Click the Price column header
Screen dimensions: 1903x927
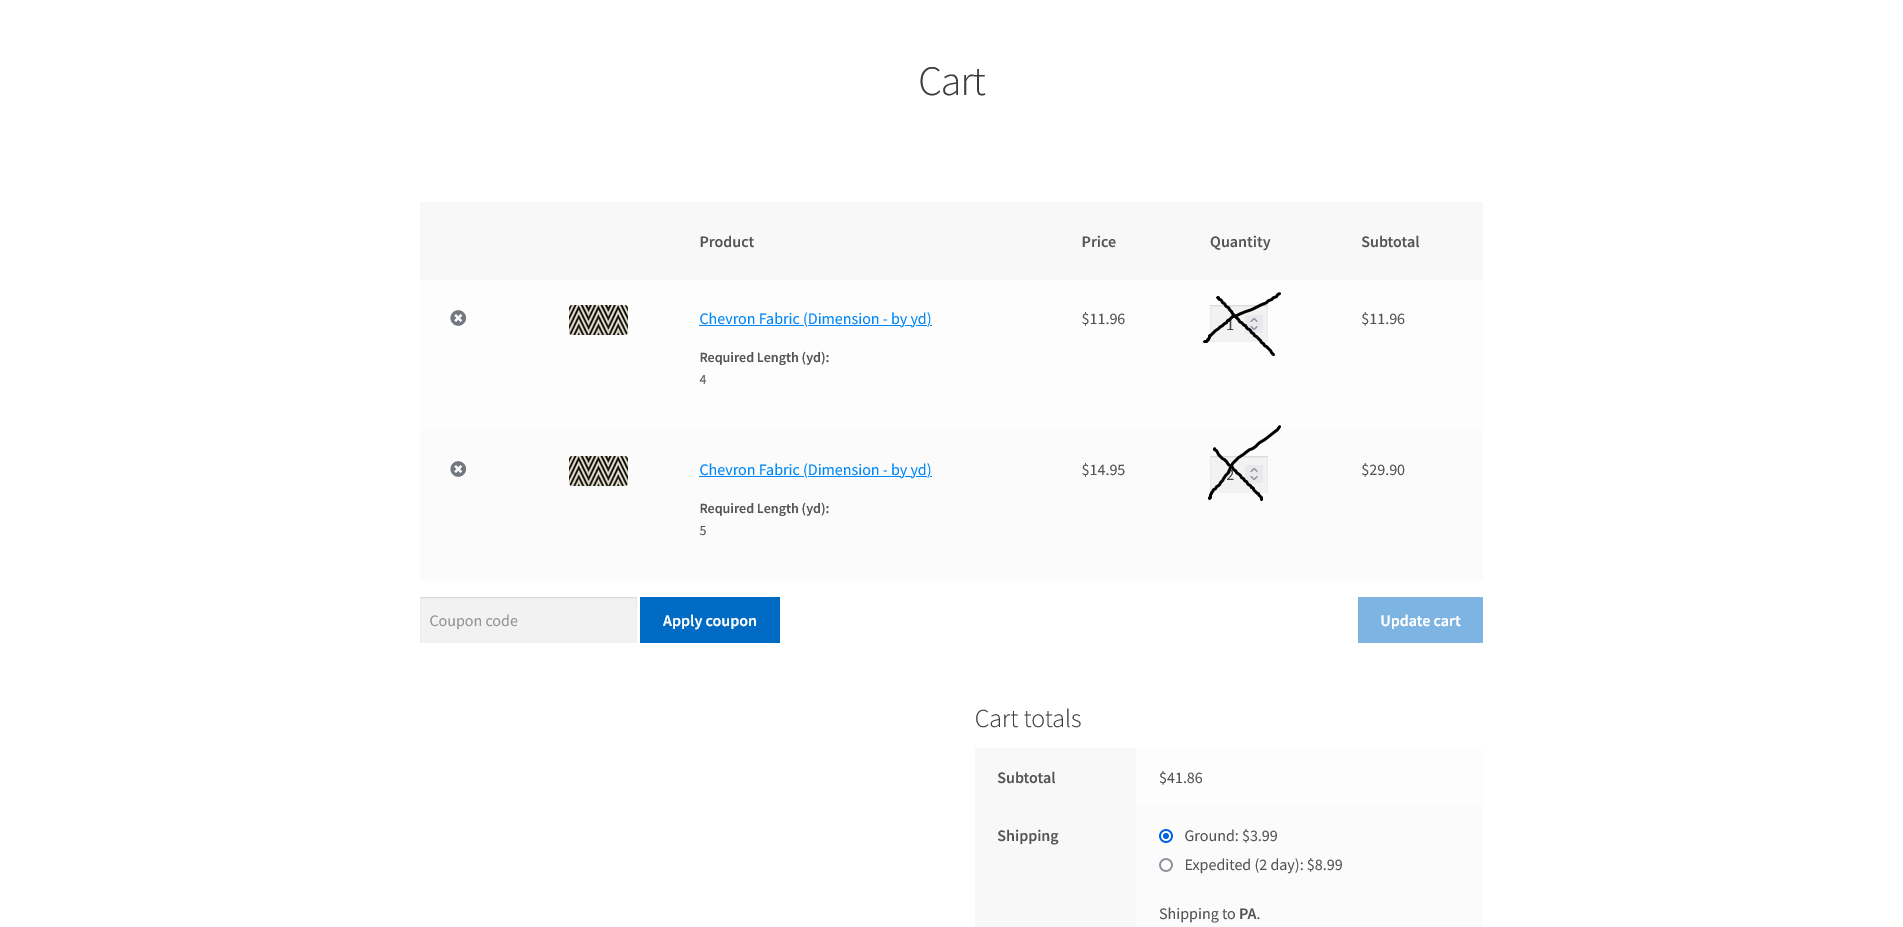(1098, 242)
